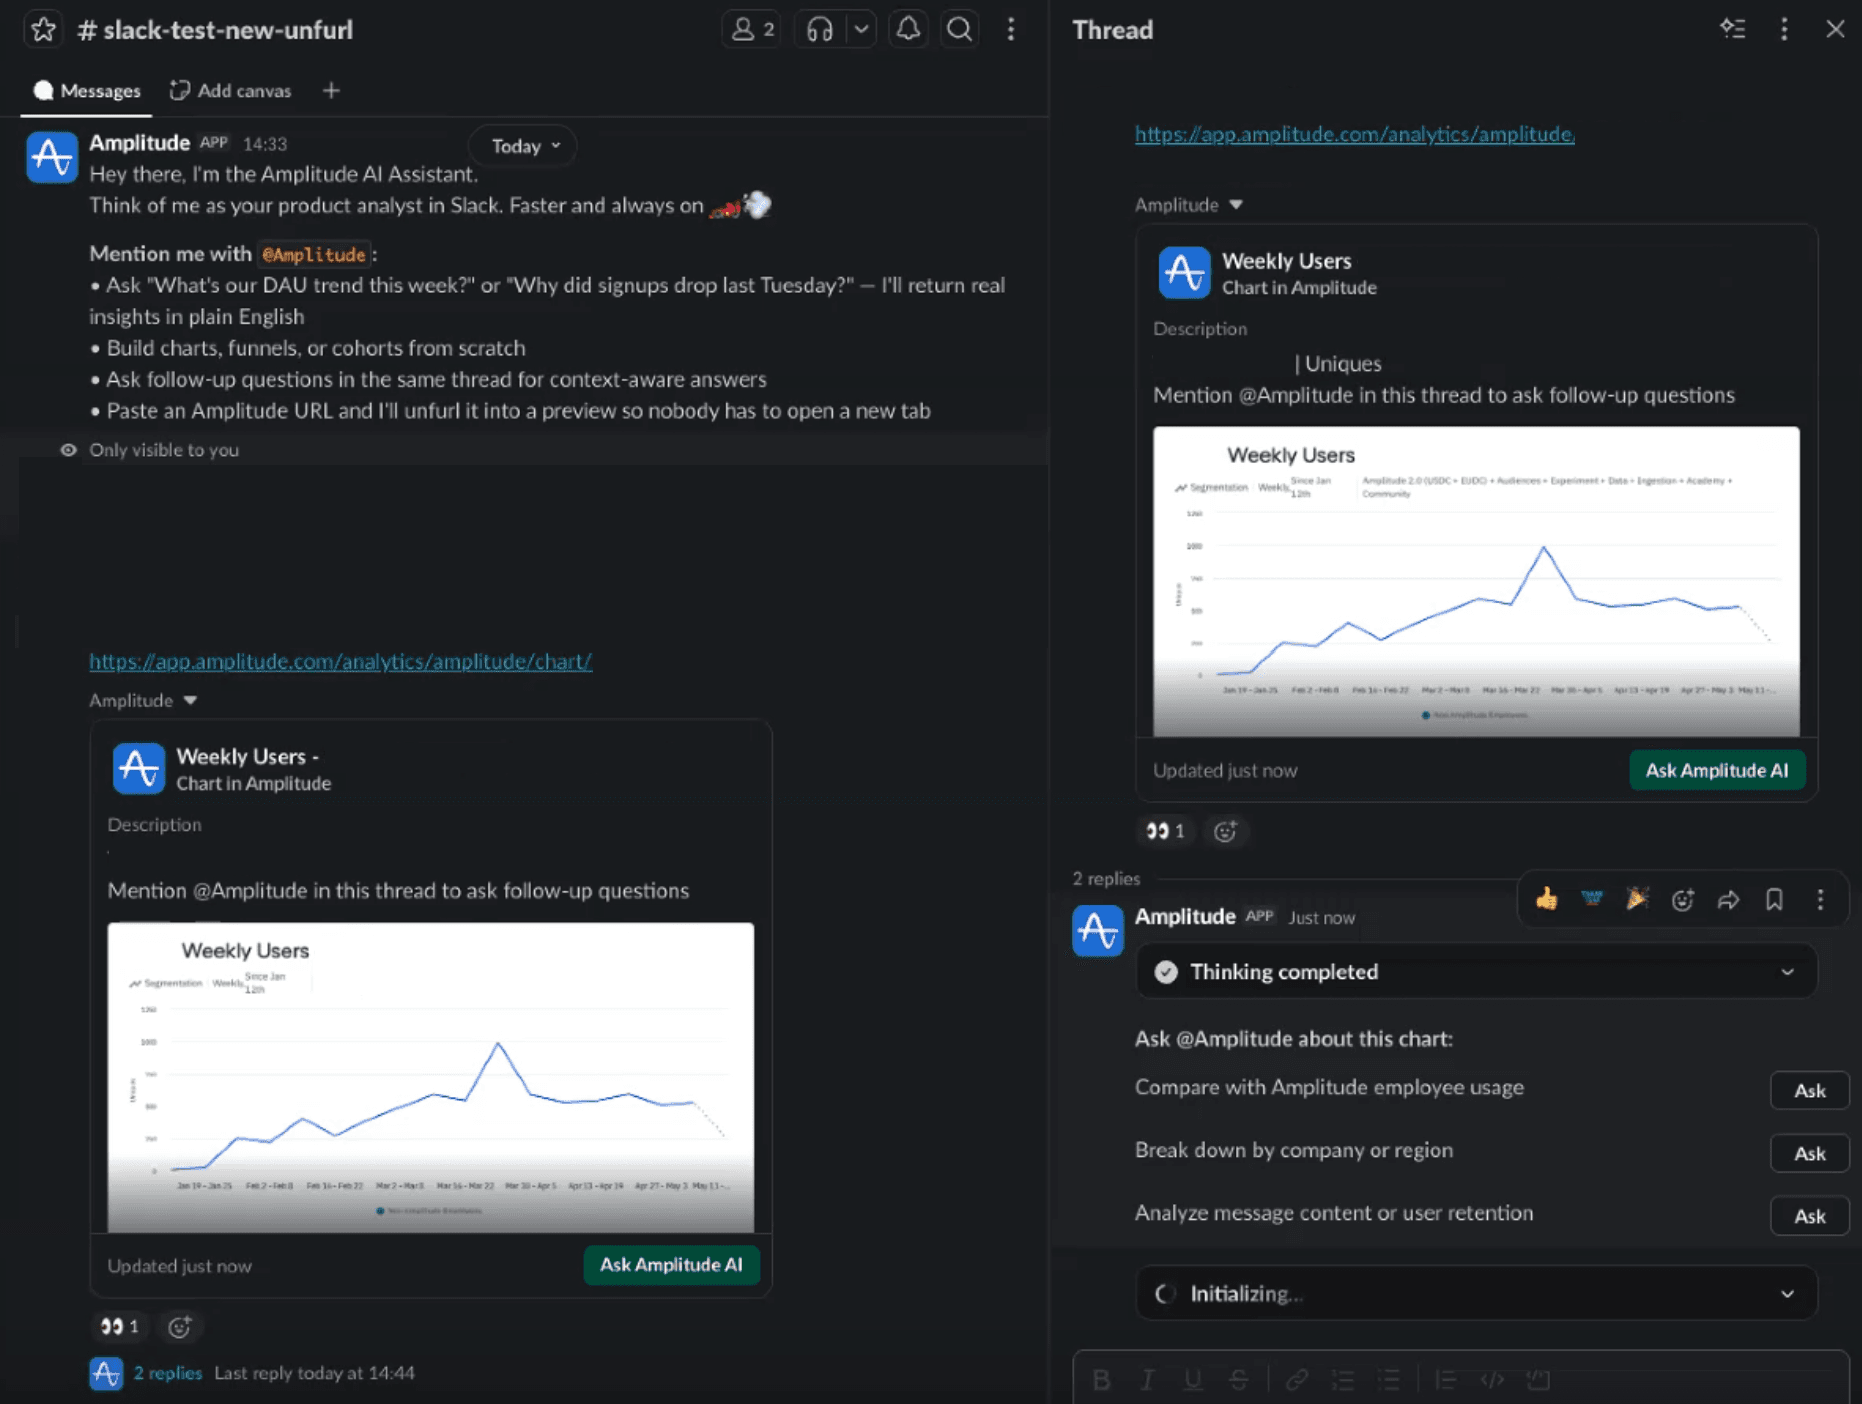
Task: Add a reaction to the channel message
Action: point(180,1327)
